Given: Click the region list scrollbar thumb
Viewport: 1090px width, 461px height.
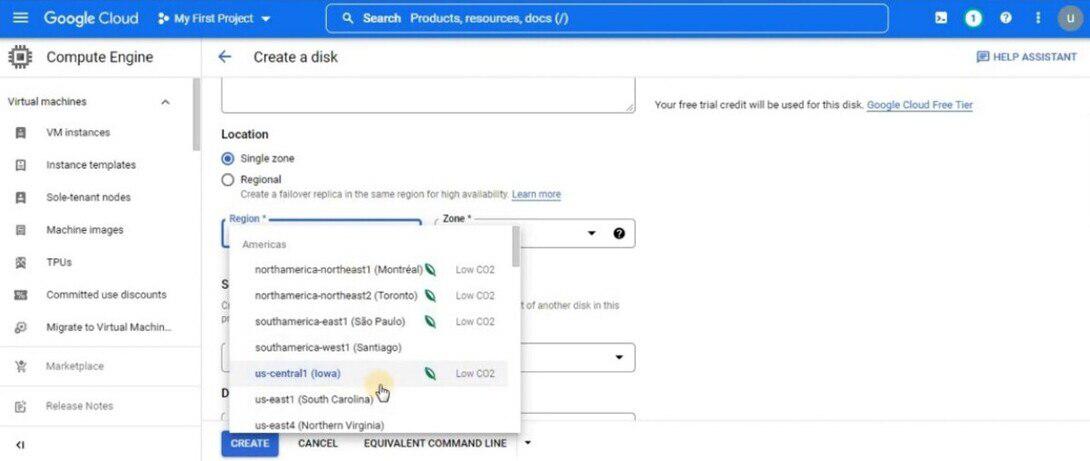Looking at the screenshot, I should tap(515, 245).
